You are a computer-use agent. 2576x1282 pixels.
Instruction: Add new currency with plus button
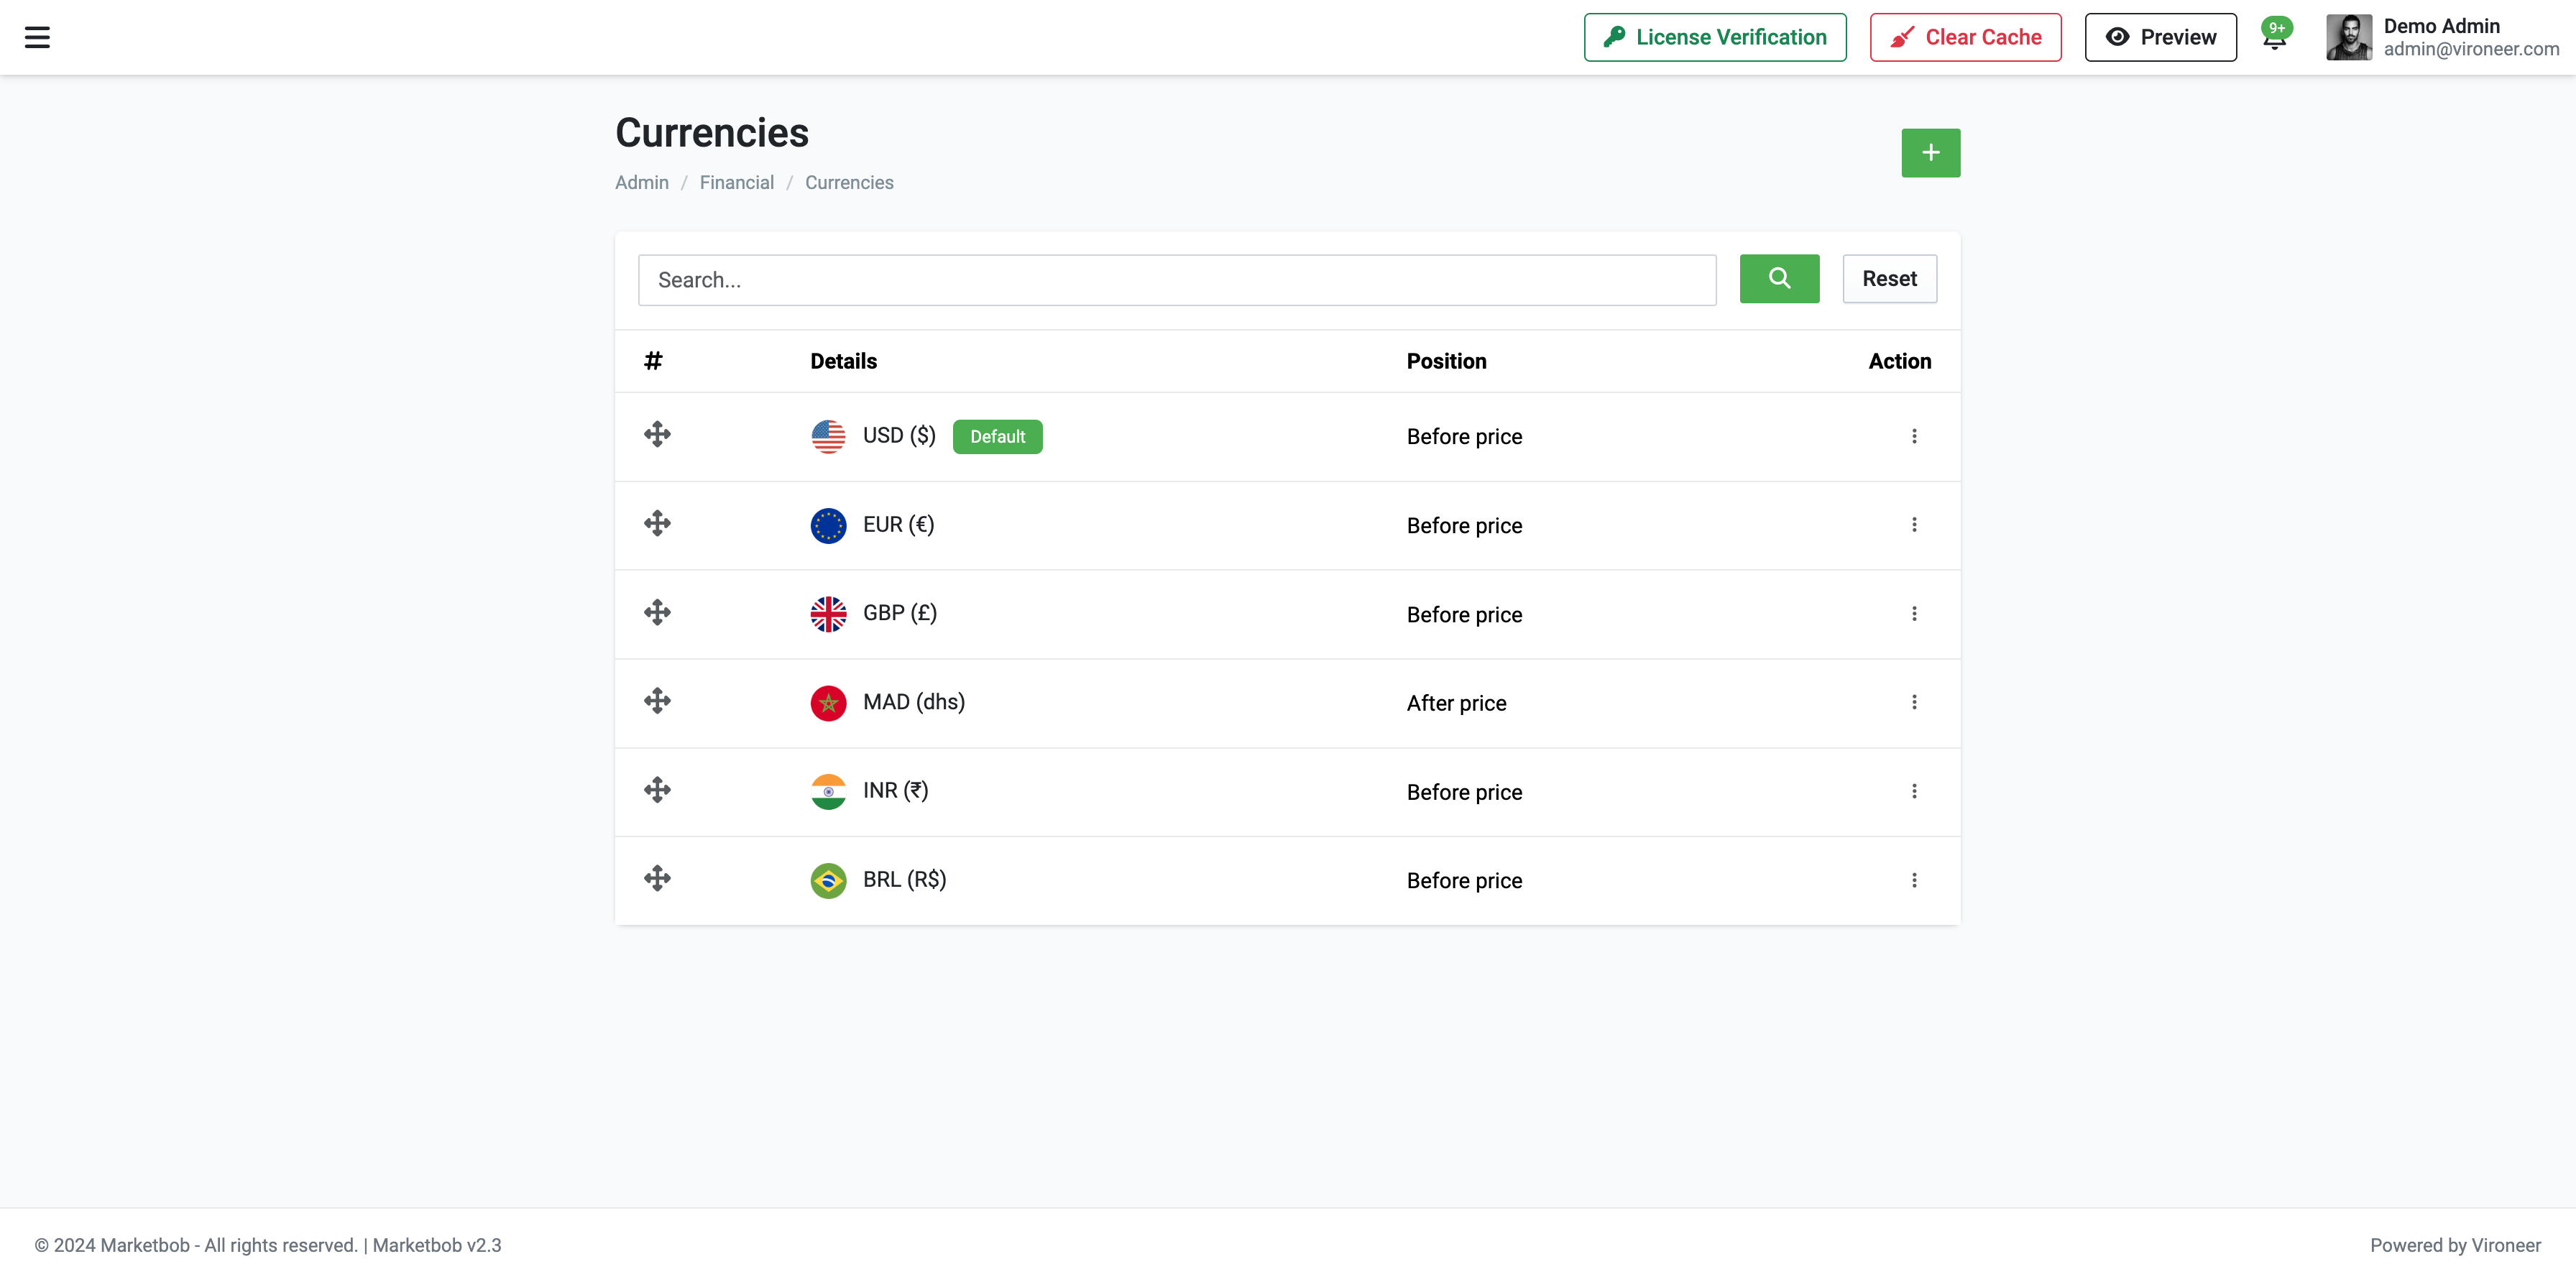pyautogui.click(x=1930, y=153)
